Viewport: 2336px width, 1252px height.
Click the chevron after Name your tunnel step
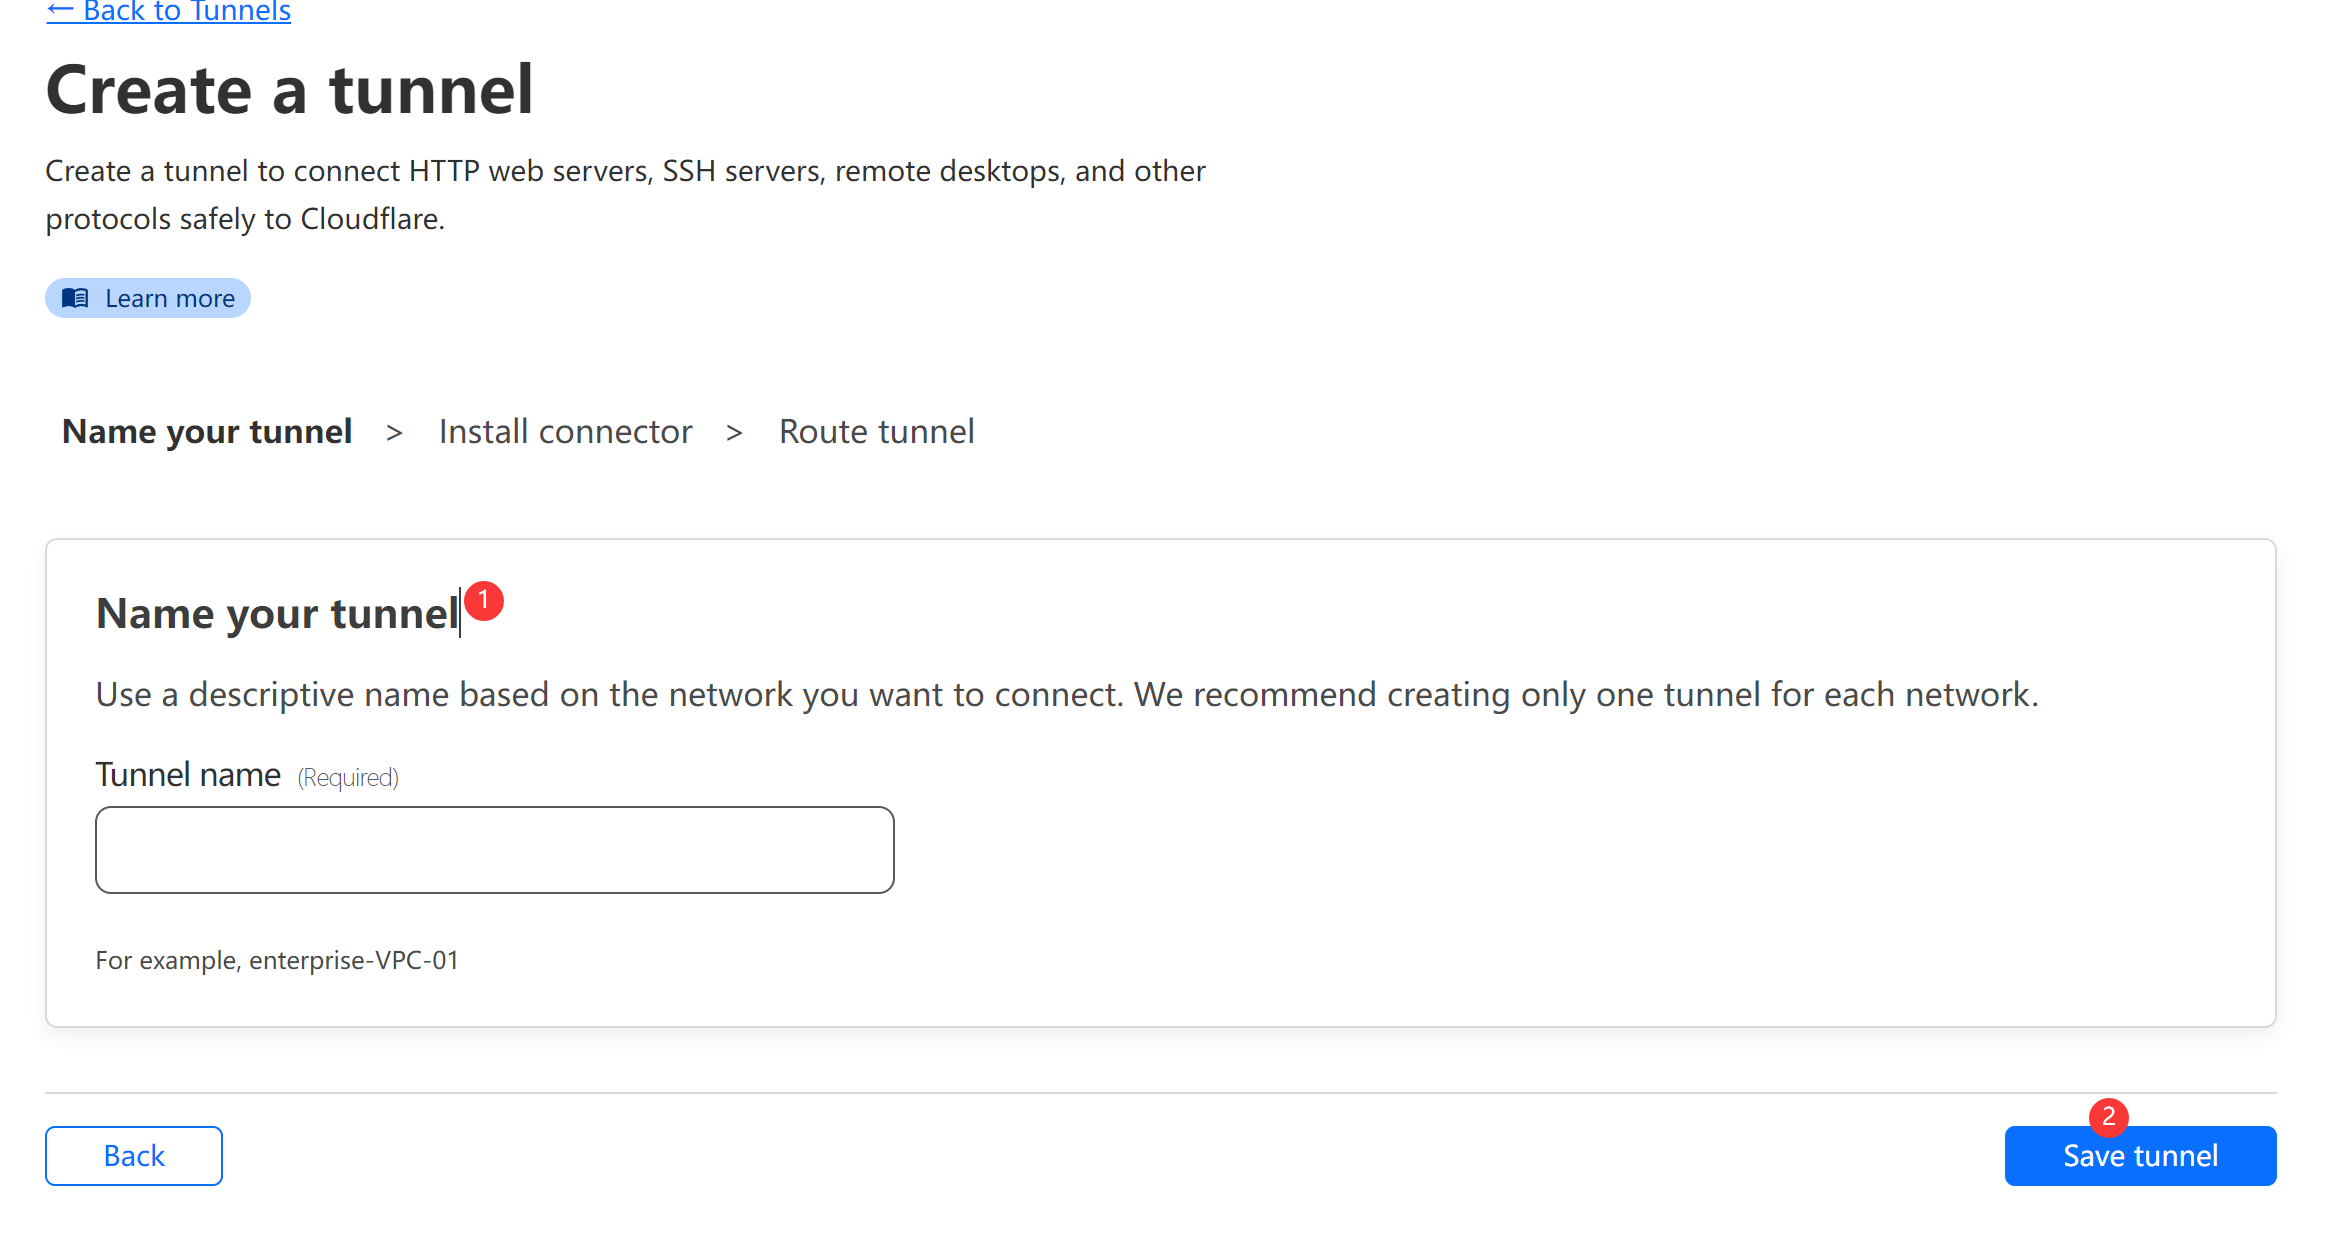[x=394, y=433]
